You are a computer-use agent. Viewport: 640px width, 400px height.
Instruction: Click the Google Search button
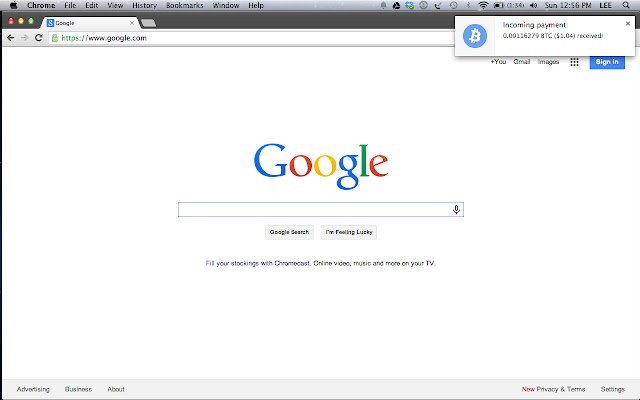[x=289, y=232]
